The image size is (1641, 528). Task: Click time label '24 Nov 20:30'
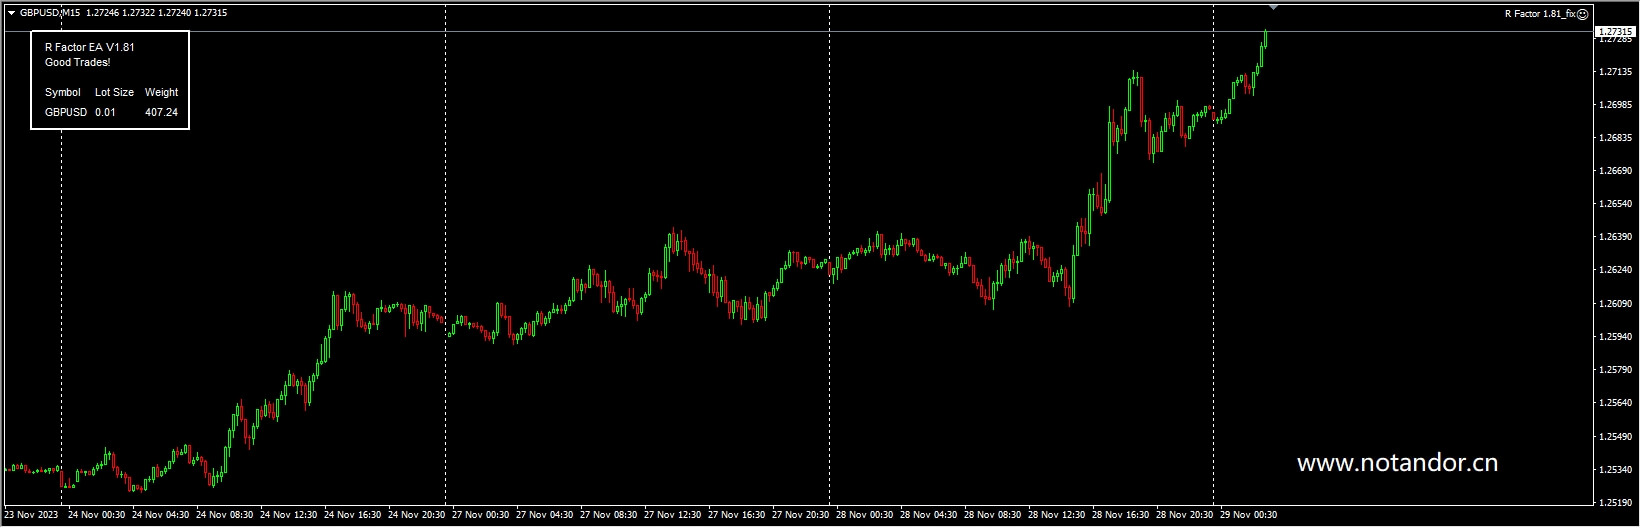coord(416,515)
